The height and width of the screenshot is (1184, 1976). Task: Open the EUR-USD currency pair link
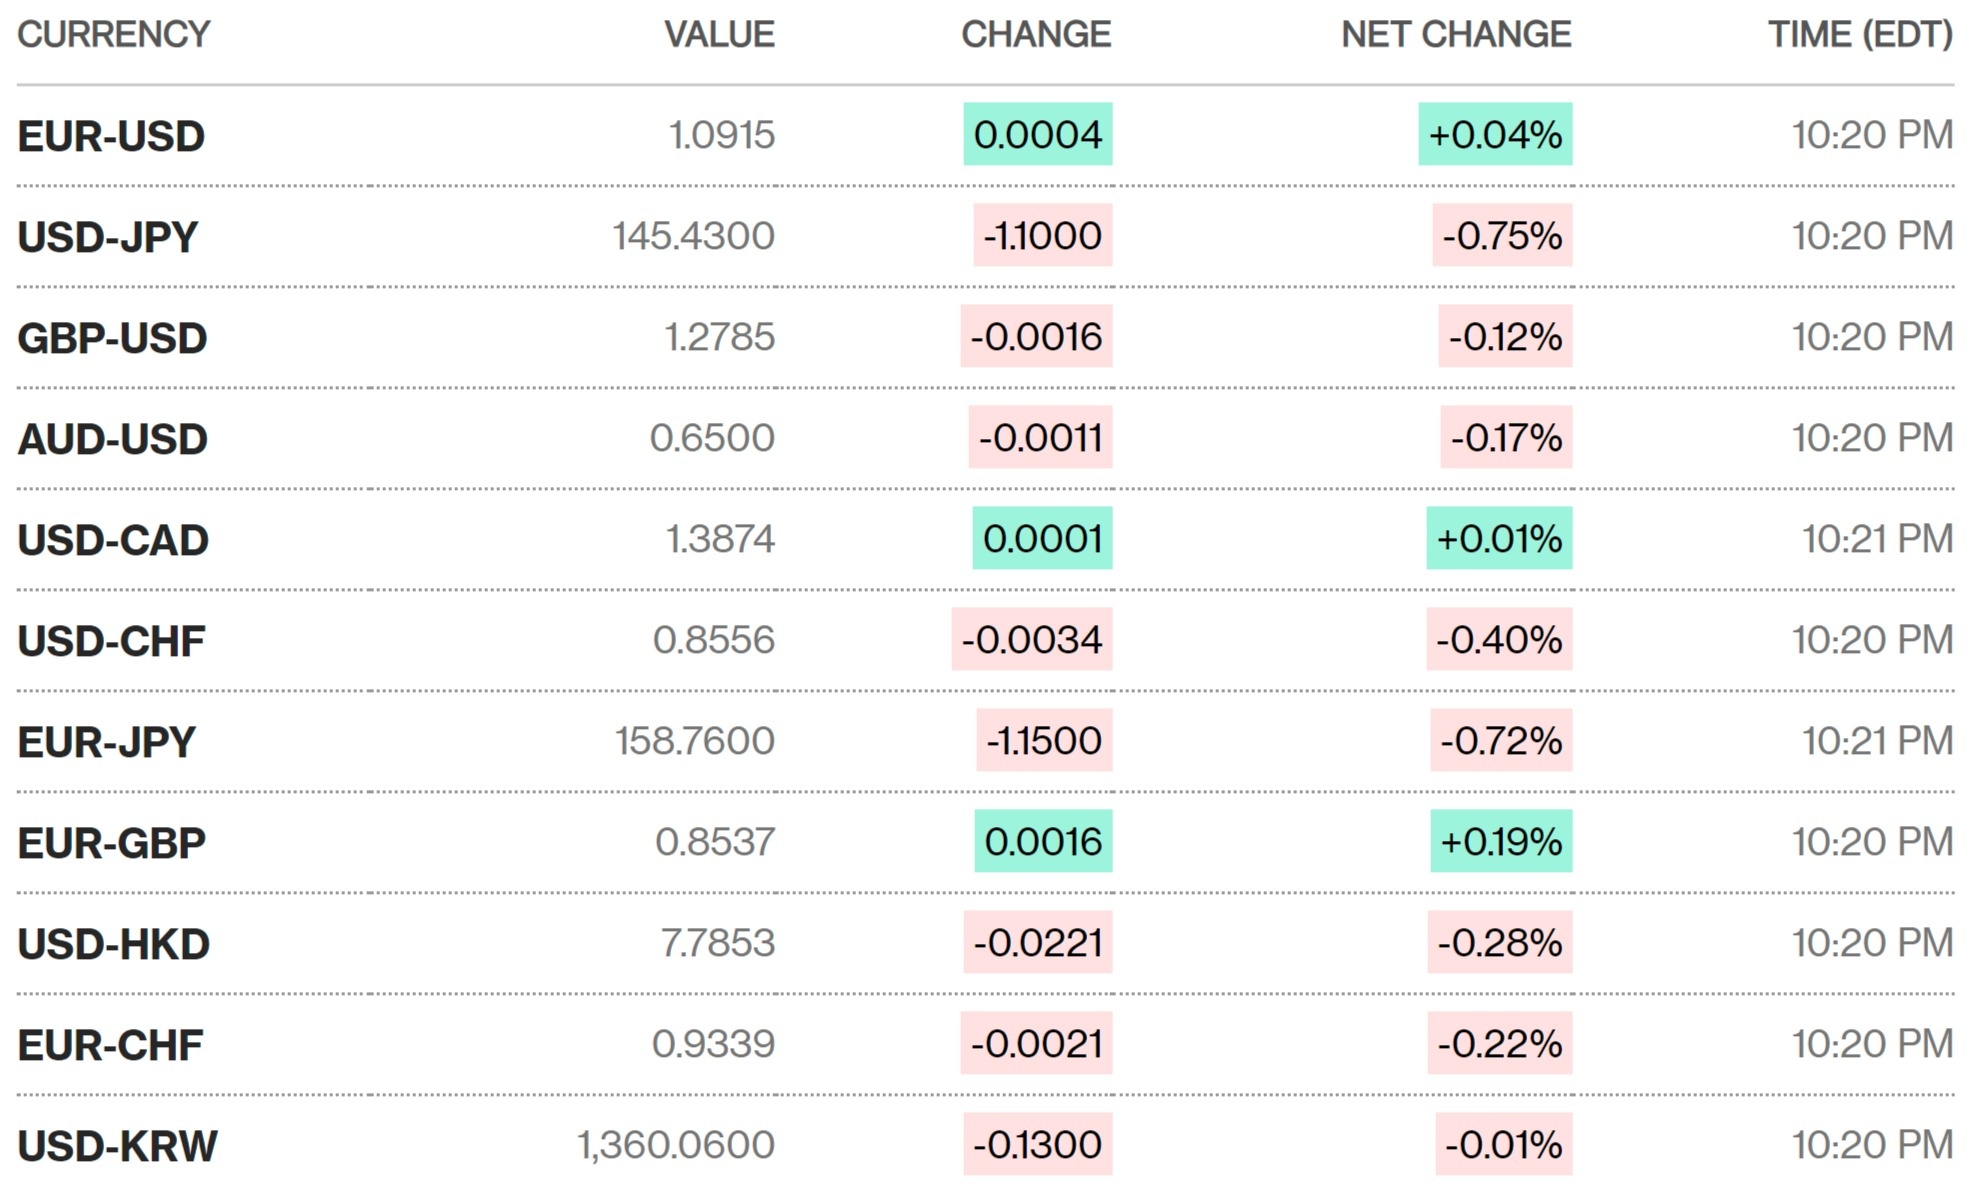111,136
